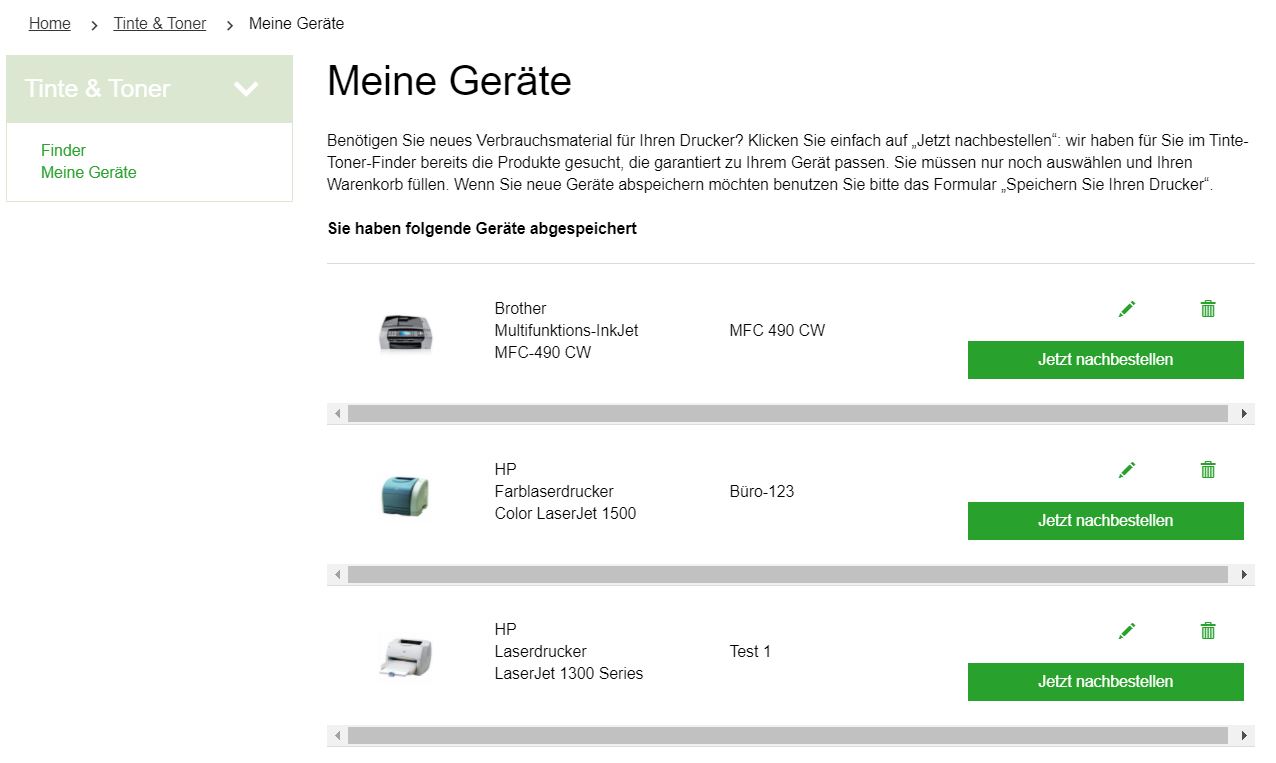Reorder supplies for Brother MFC 490 CW
Viewport: 1276px width, 763px height.
pos(1105,360)
